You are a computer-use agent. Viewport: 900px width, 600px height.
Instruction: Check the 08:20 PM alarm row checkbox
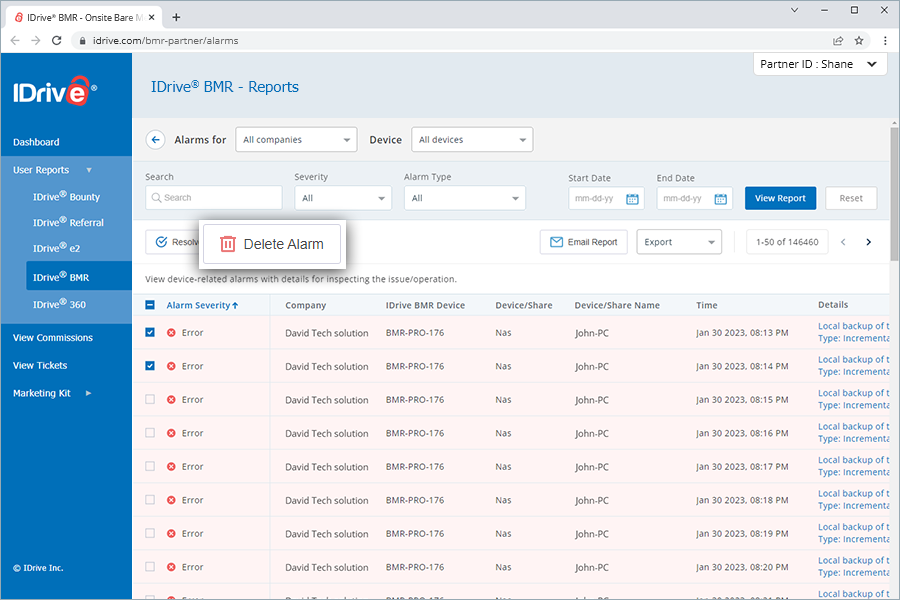tap(150, 567)
